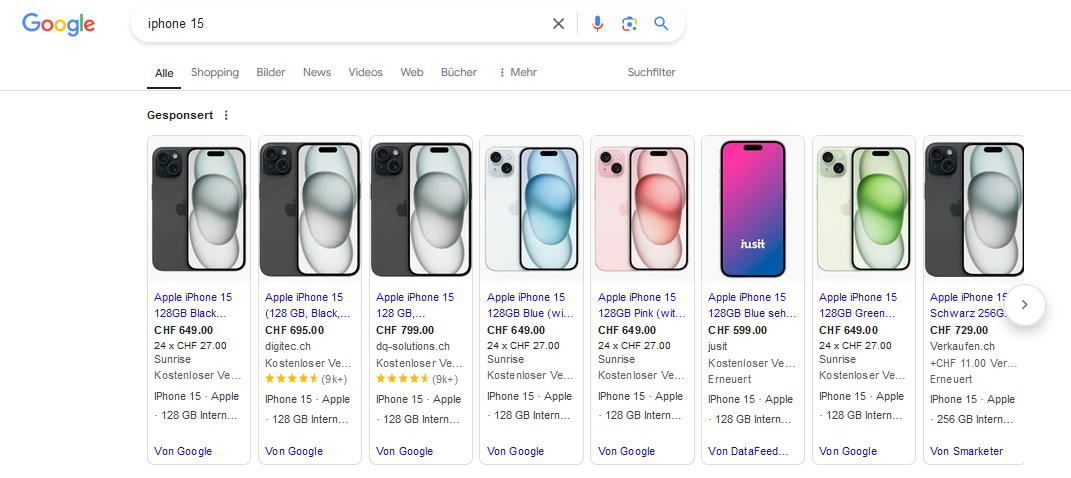Click the jusit iPhone 15 product image
1071x478 pixels.
(753, 209)
